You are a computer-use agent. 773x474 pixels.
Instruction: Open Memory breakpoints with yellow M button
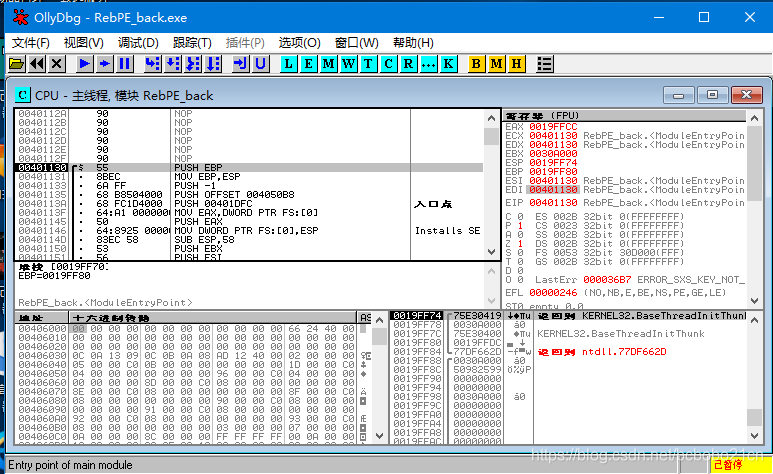click(496, 64)
